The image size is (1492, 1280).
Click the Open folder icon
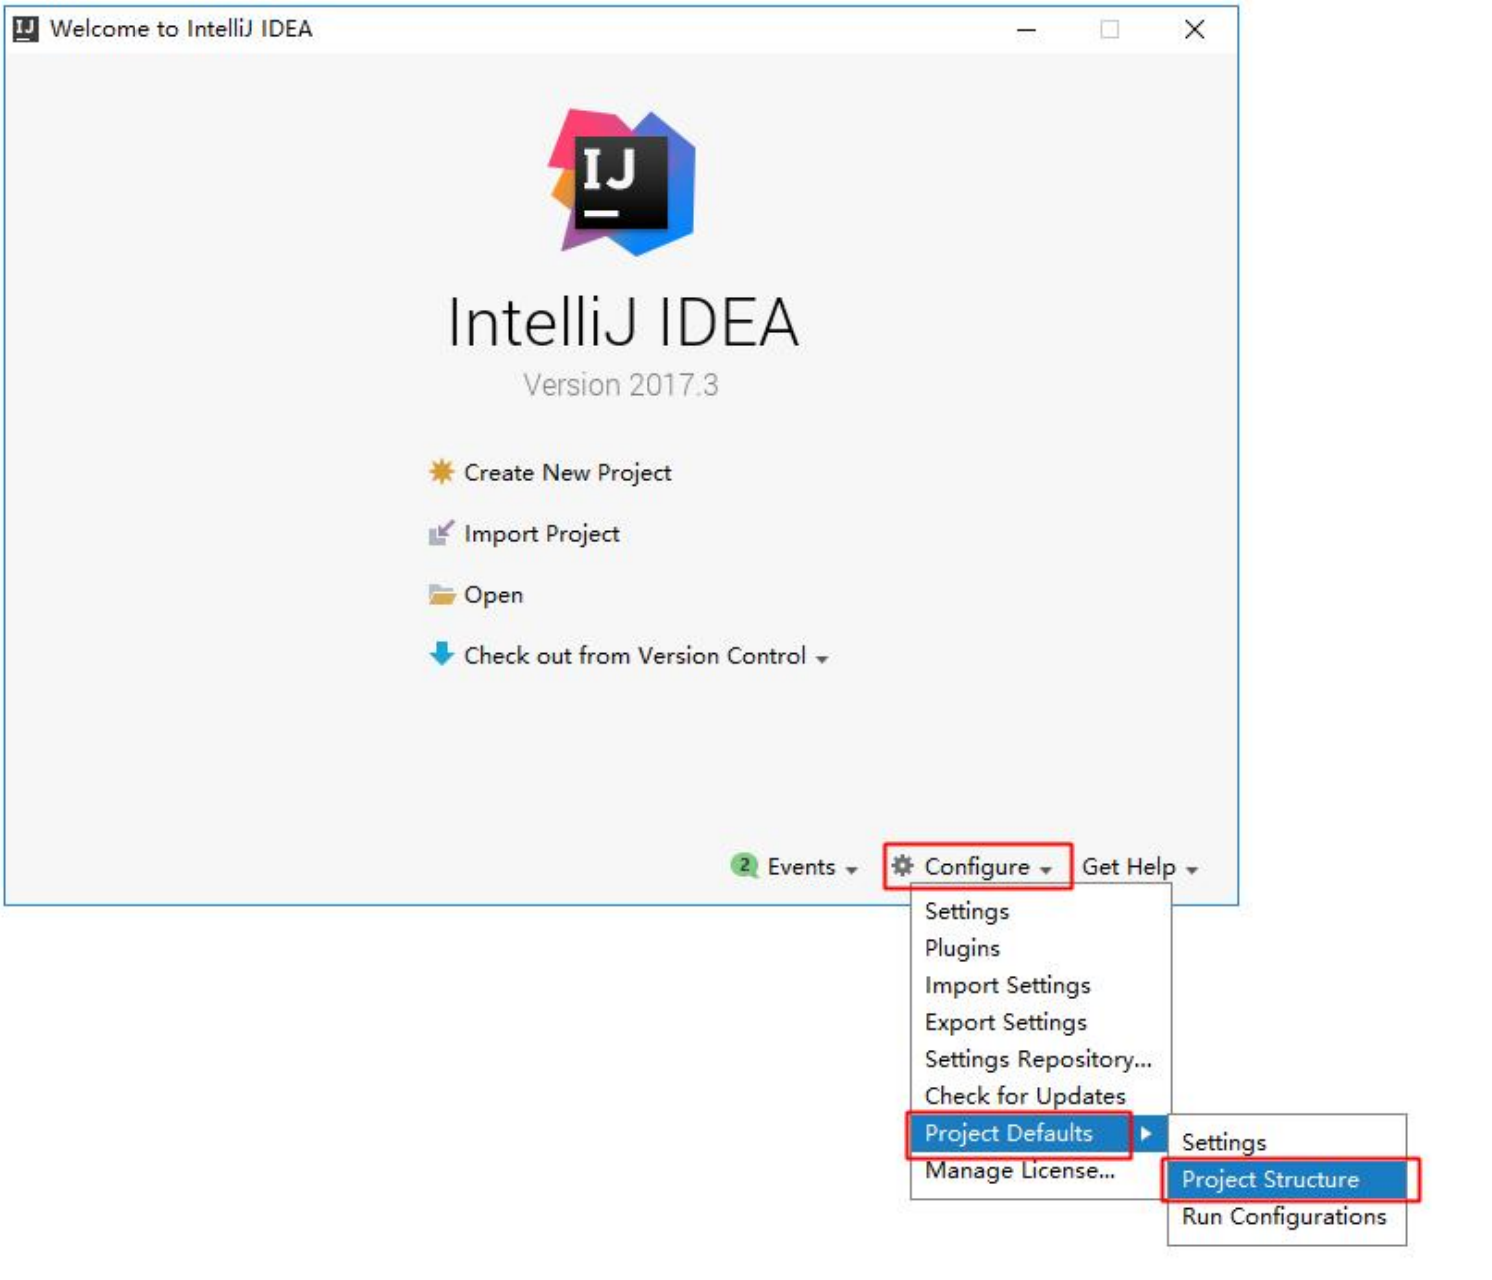click(441, 594)
